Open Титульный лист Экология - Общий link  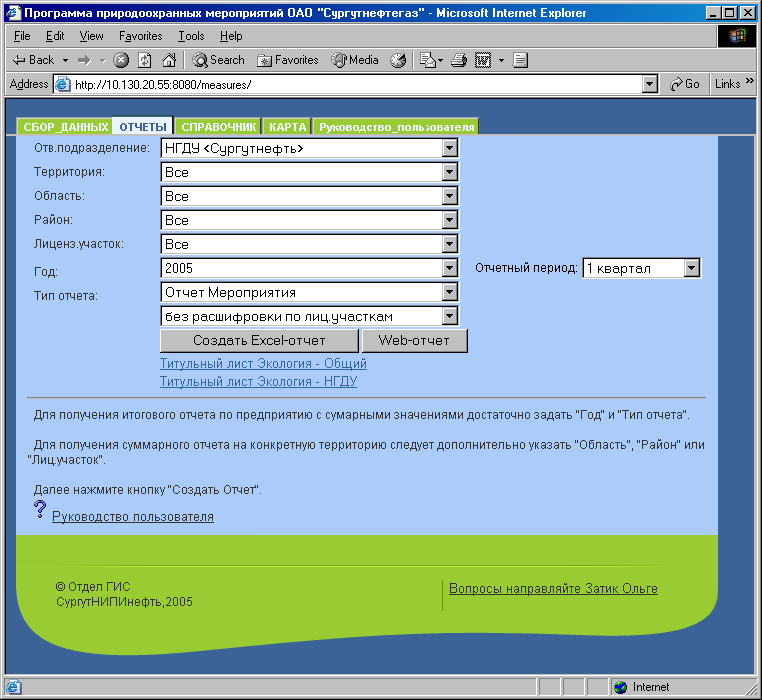coord(263,364)
